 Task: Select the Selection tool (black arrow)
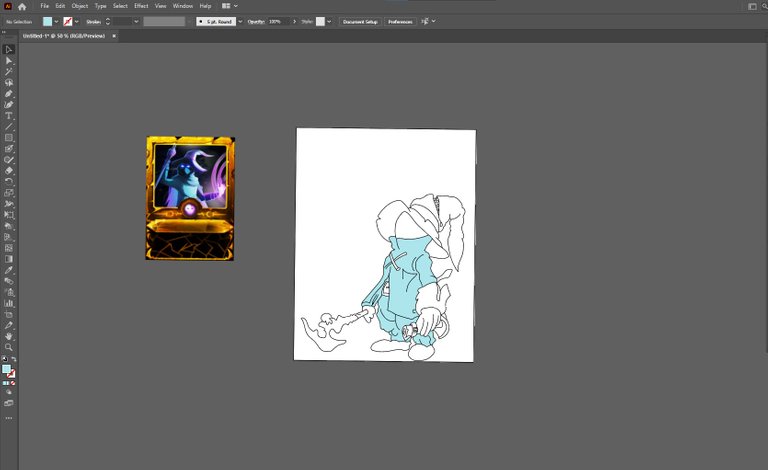click(x=9, y=49)
